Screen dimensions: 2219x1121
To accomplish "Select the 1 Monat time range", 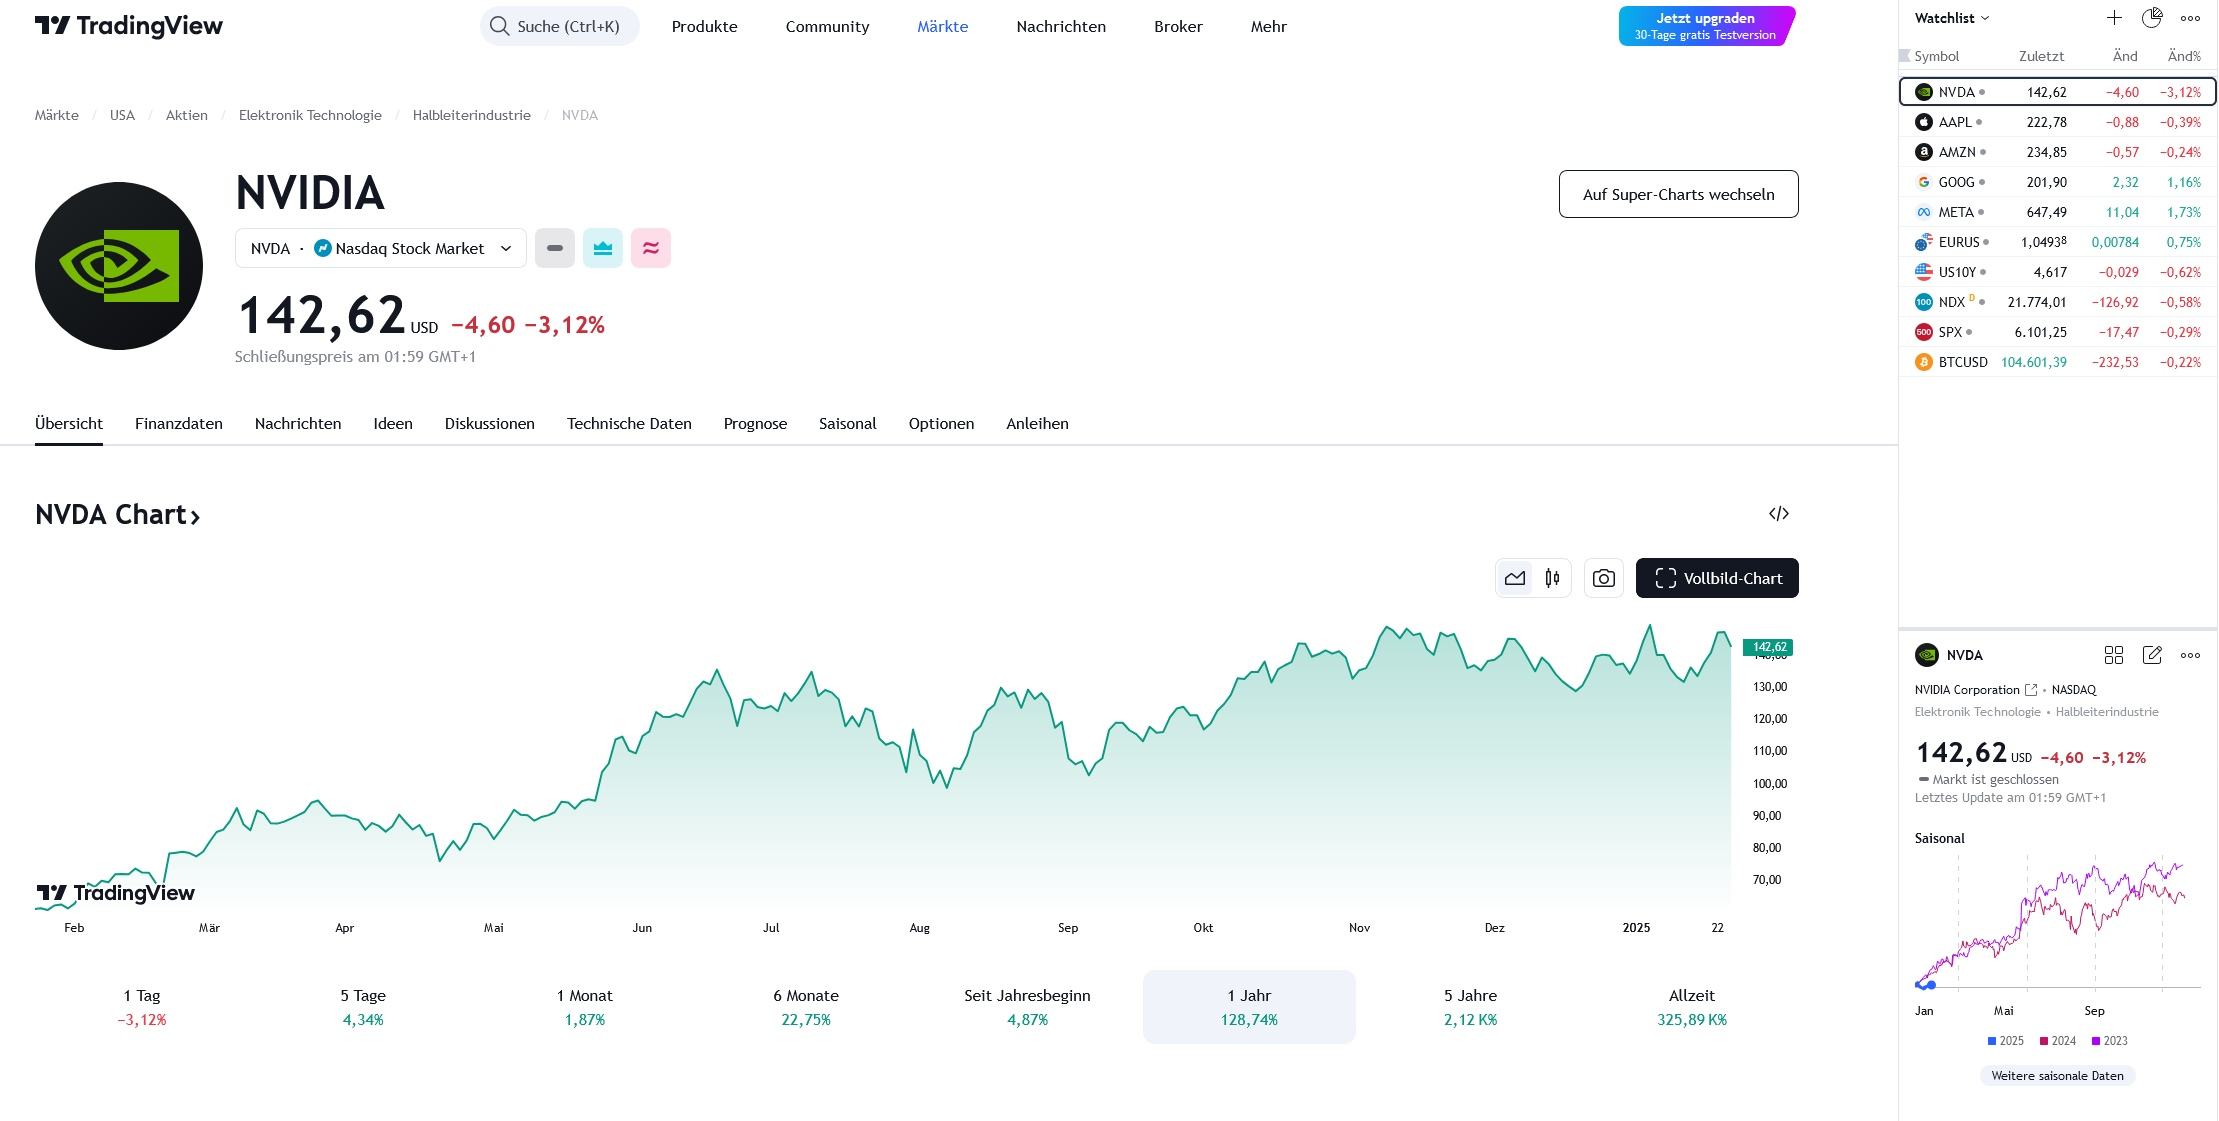I will [x=585, y=1007].
